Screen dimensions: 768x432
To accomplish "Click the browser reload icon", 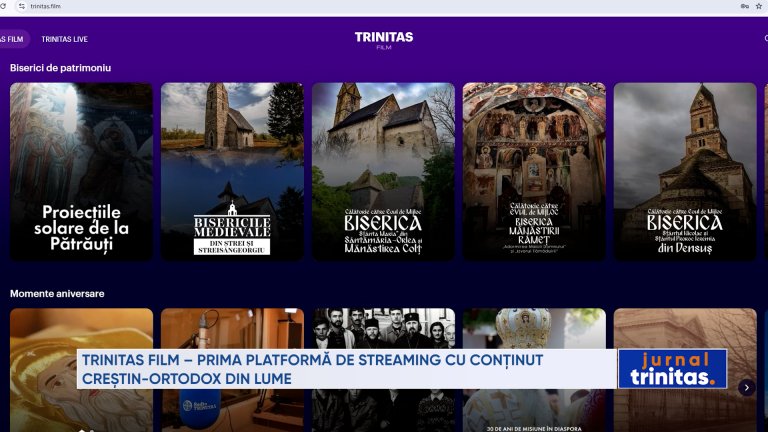I will point(3,6).
